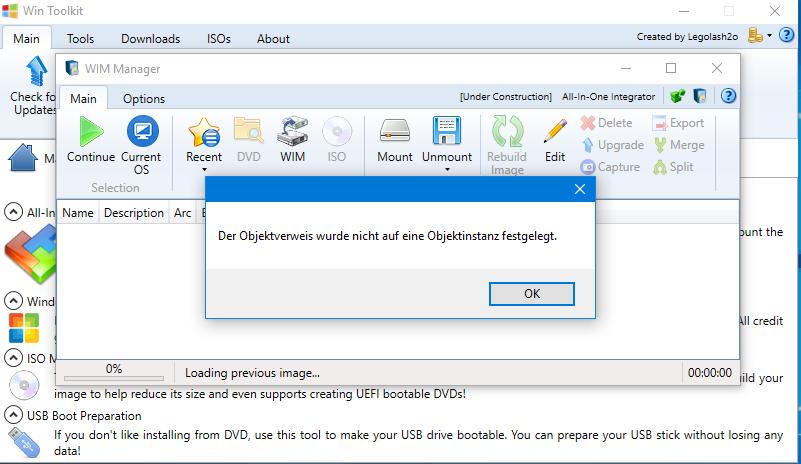This screenshot has width=801, height=464.
Task: Open the Recent images star icon
Action: [204, 132]
